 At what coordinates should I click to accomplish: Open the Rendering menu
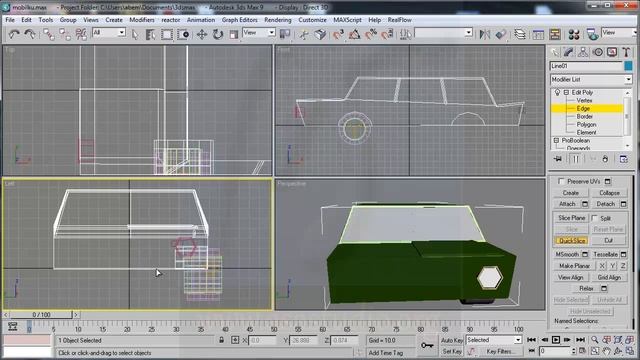[x=278, y=20]
